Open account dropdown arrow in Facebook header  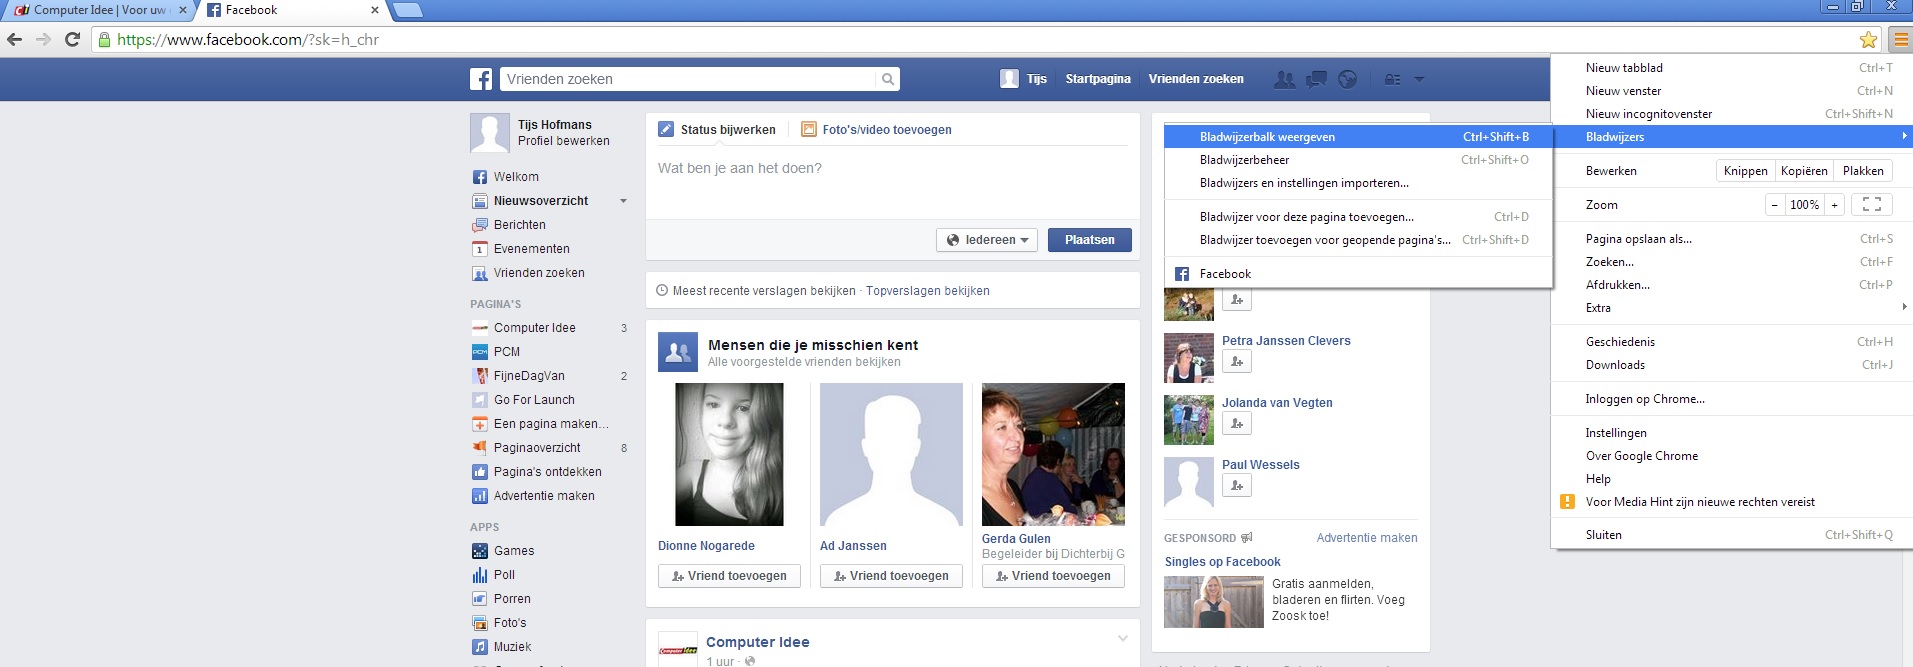1419,79
